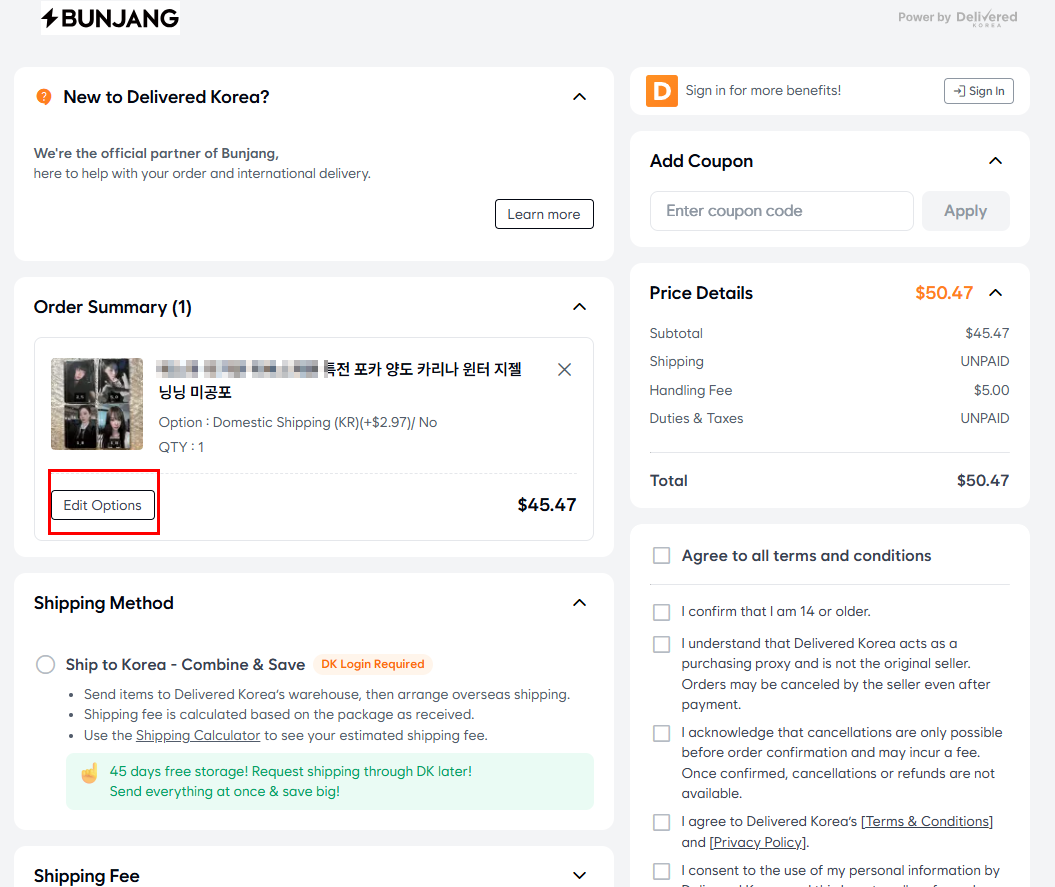Viewport: 1055px width, 887px height.
Task: Click the Bunjang lightning logo
Action: tap(110, 18)
